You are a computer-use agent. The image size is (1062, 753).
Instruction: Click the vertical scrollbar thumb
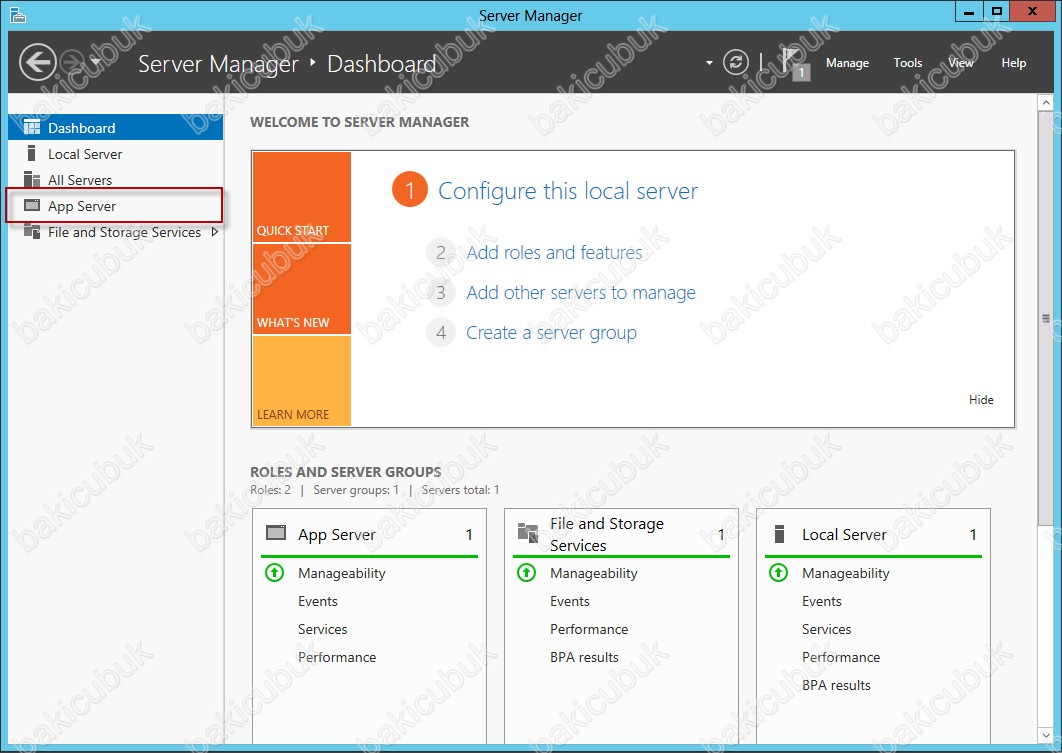[1045, 317]
